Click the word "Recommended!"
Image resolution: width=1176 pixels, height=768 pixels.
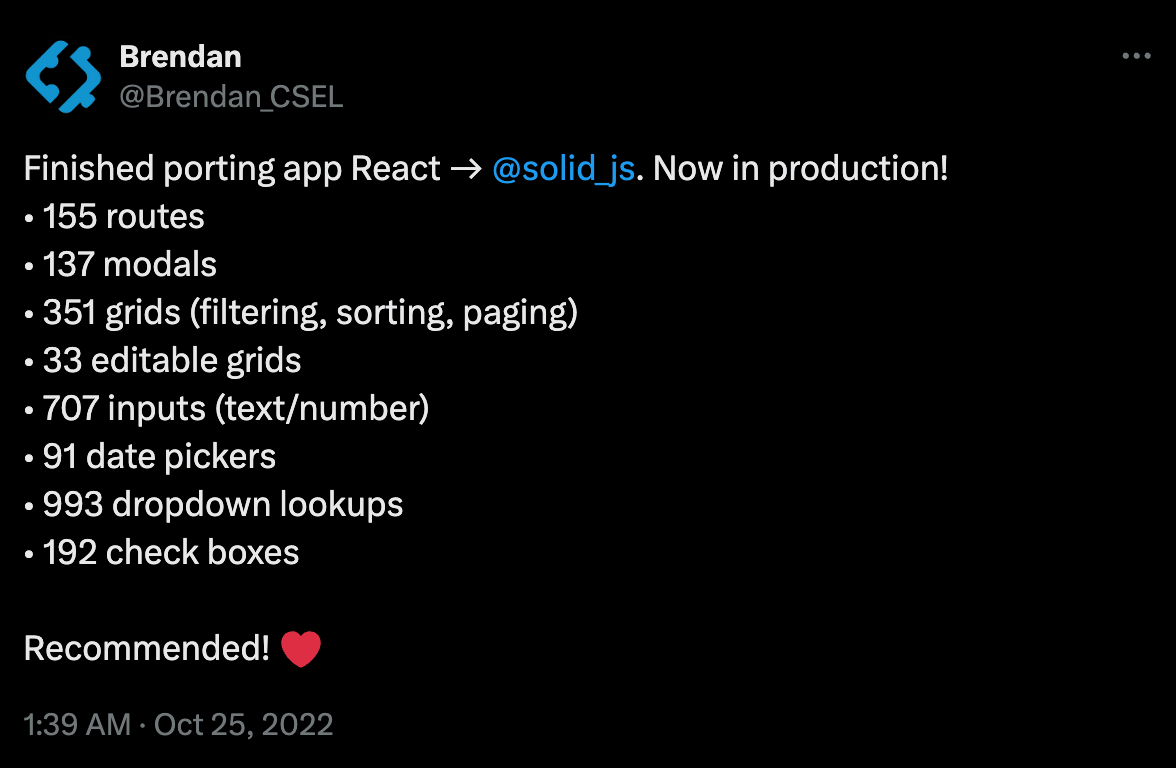[x=146, y=650]
